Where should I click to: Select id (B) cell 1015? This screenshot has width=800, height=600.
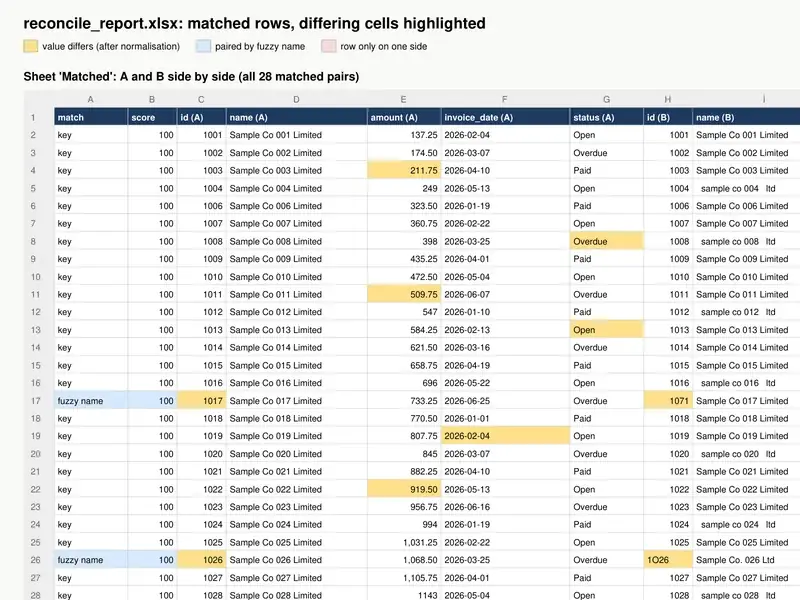(668, 365)
